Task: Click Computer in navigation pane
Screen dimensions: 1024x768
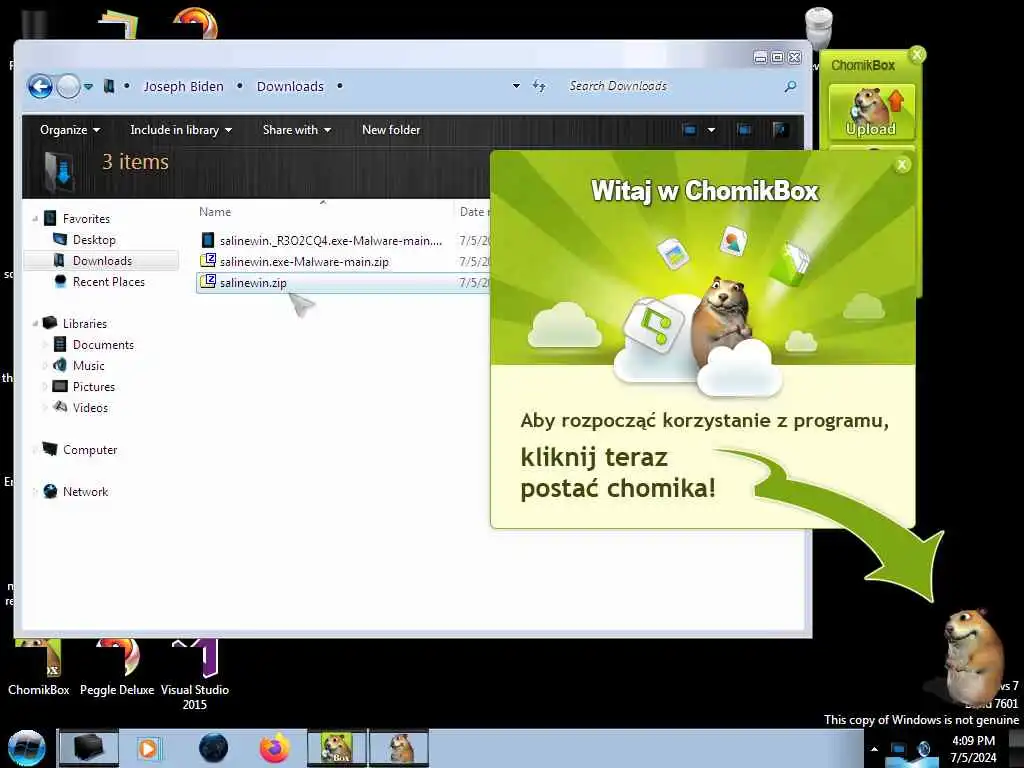Action: point(89,449)
